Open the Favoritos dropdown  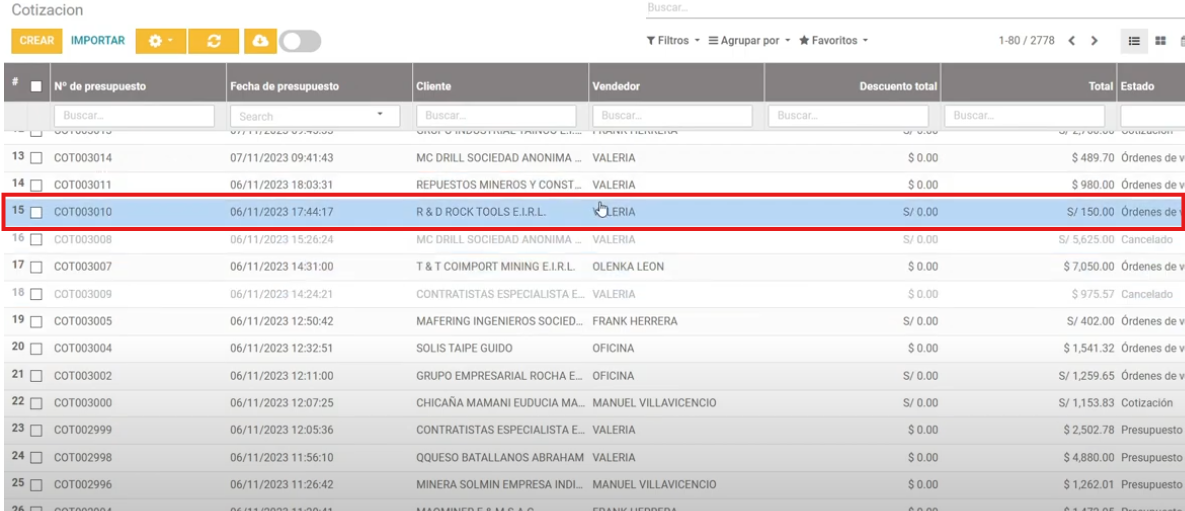pos(834,41)
